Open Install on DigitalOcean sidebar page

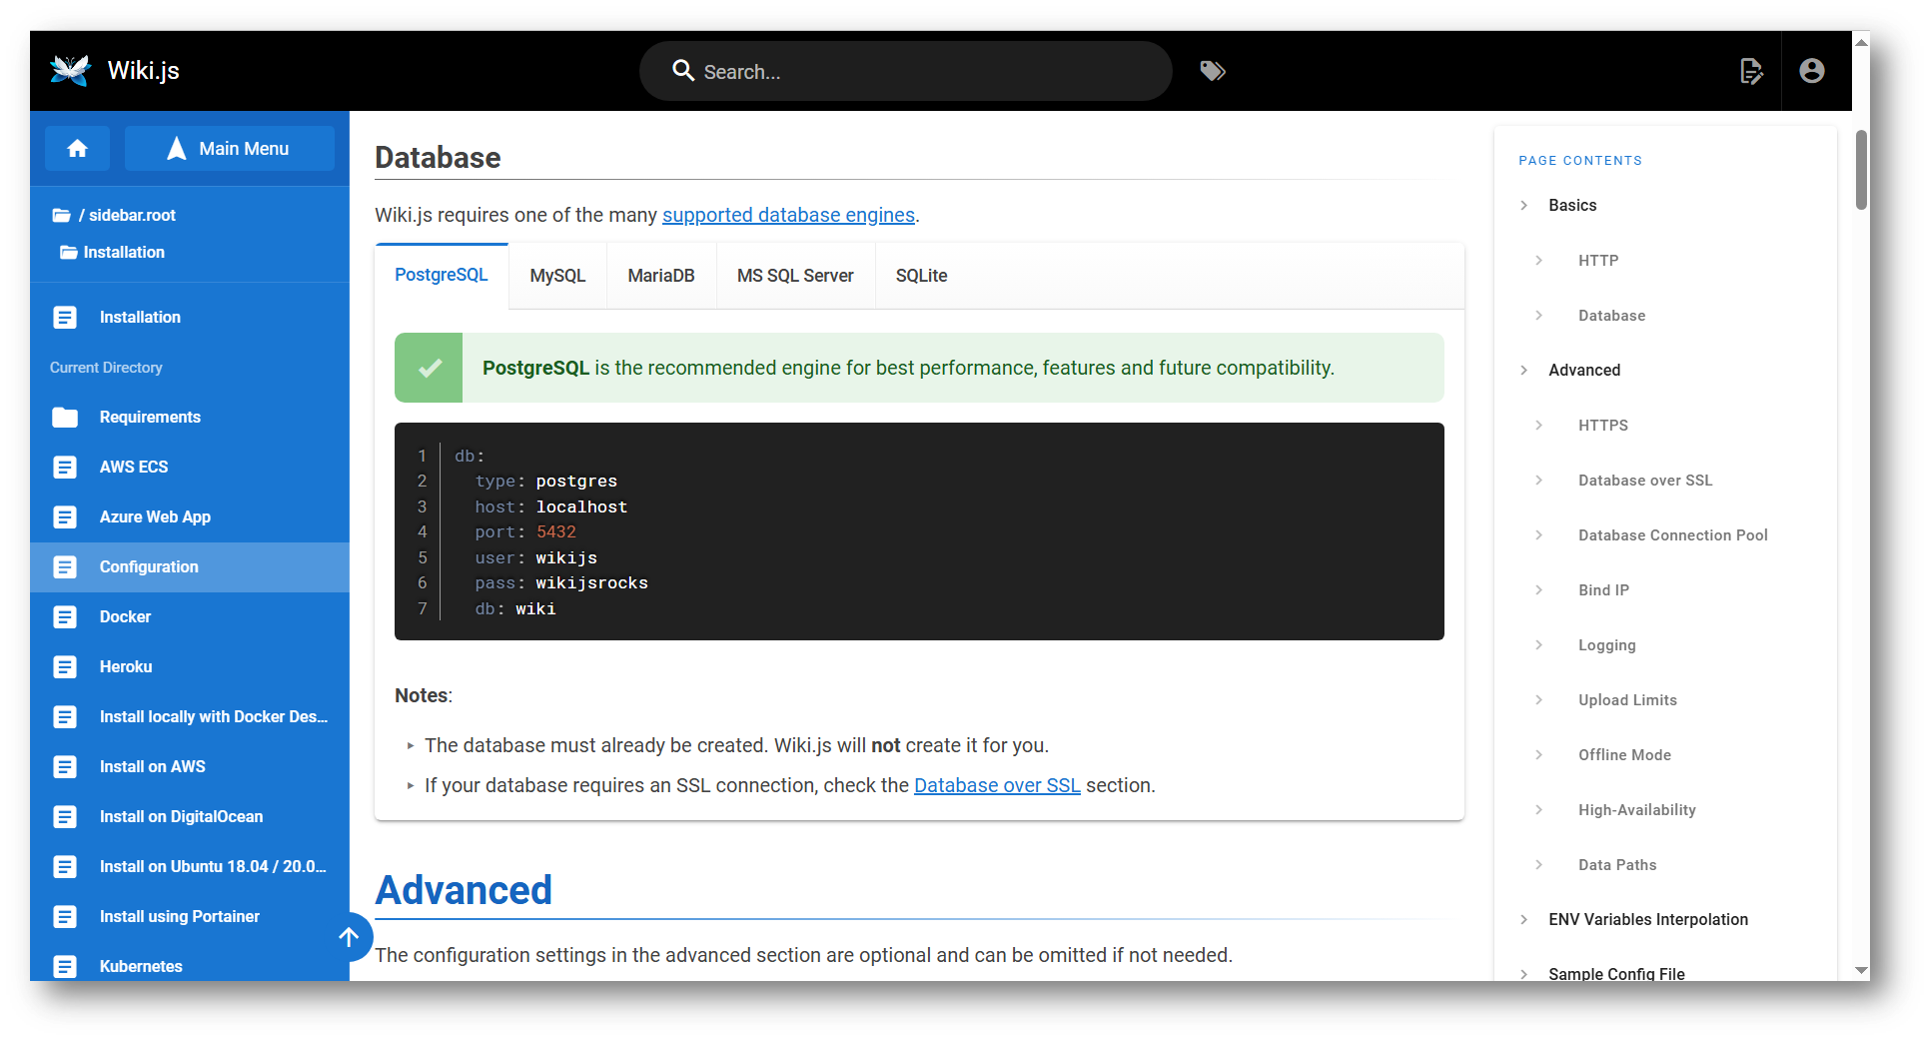pos(190,817)
